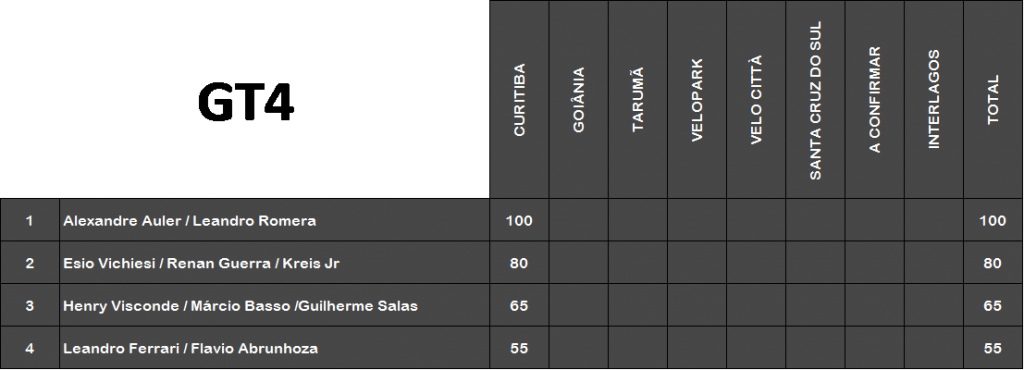Click the TARUMÃ column header

point(637,99)
